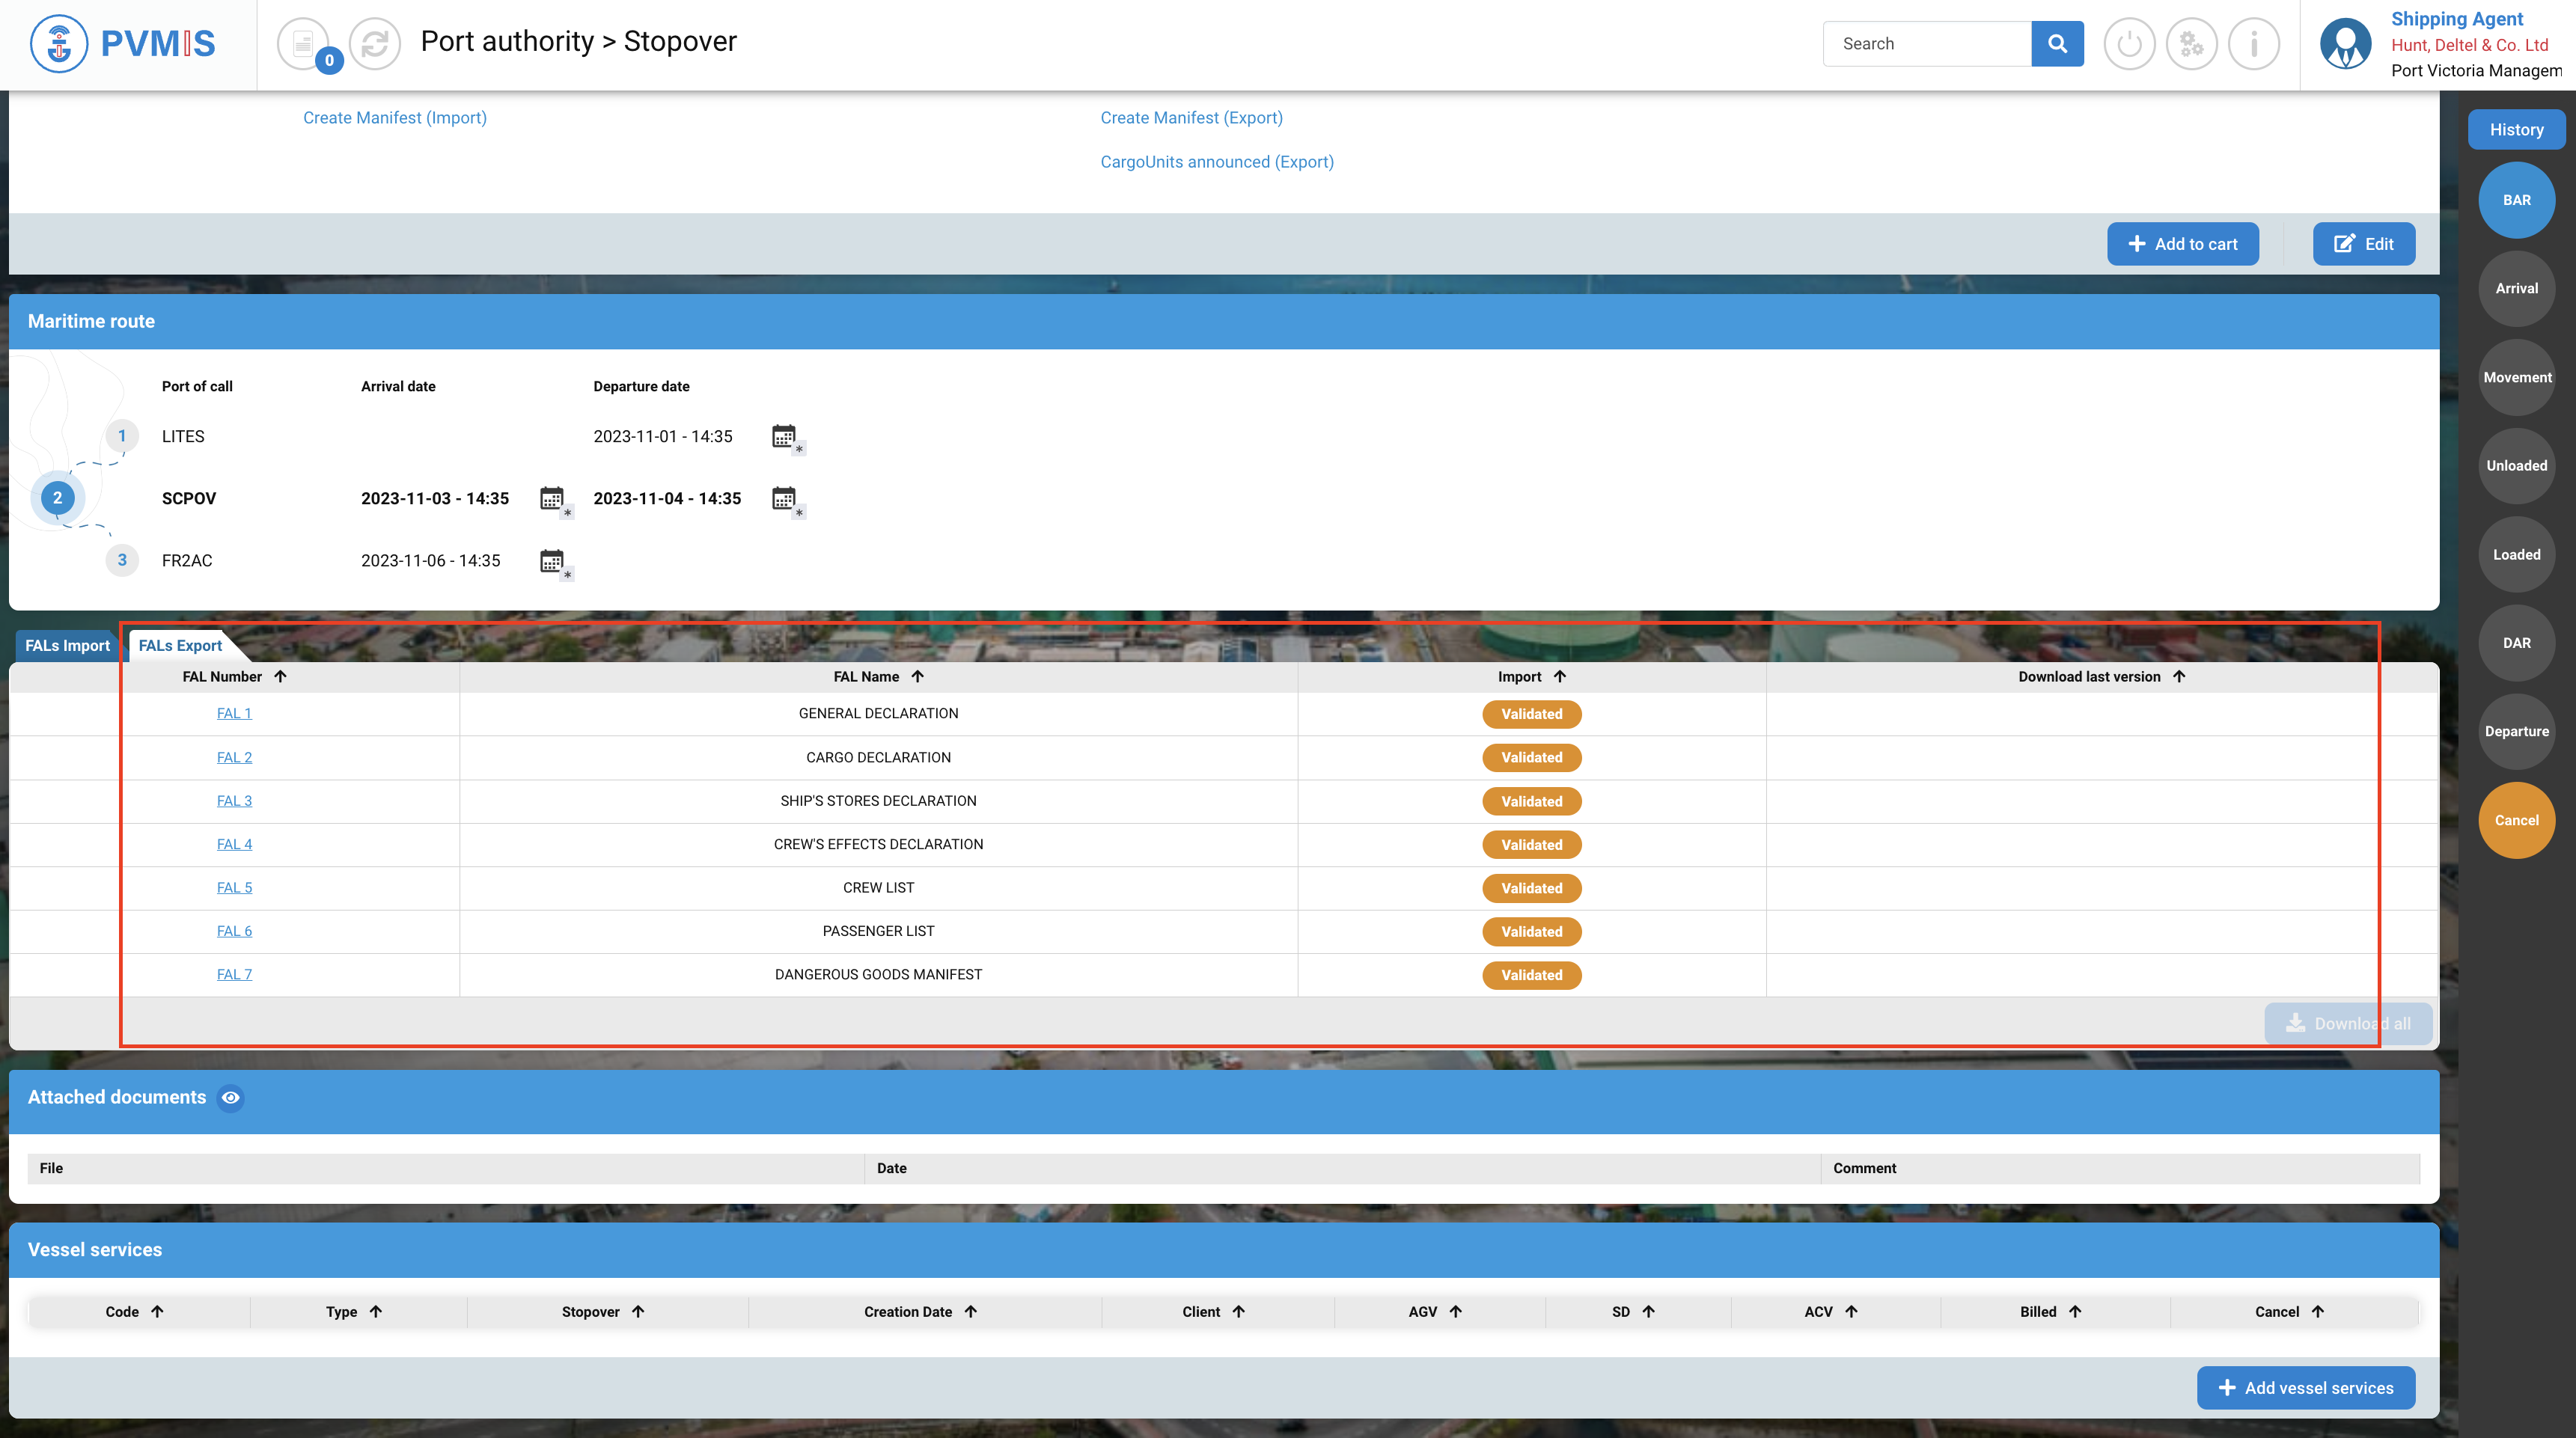
Task: Toggle Attached documents eye visibility icon
Action: (231, 1098)
